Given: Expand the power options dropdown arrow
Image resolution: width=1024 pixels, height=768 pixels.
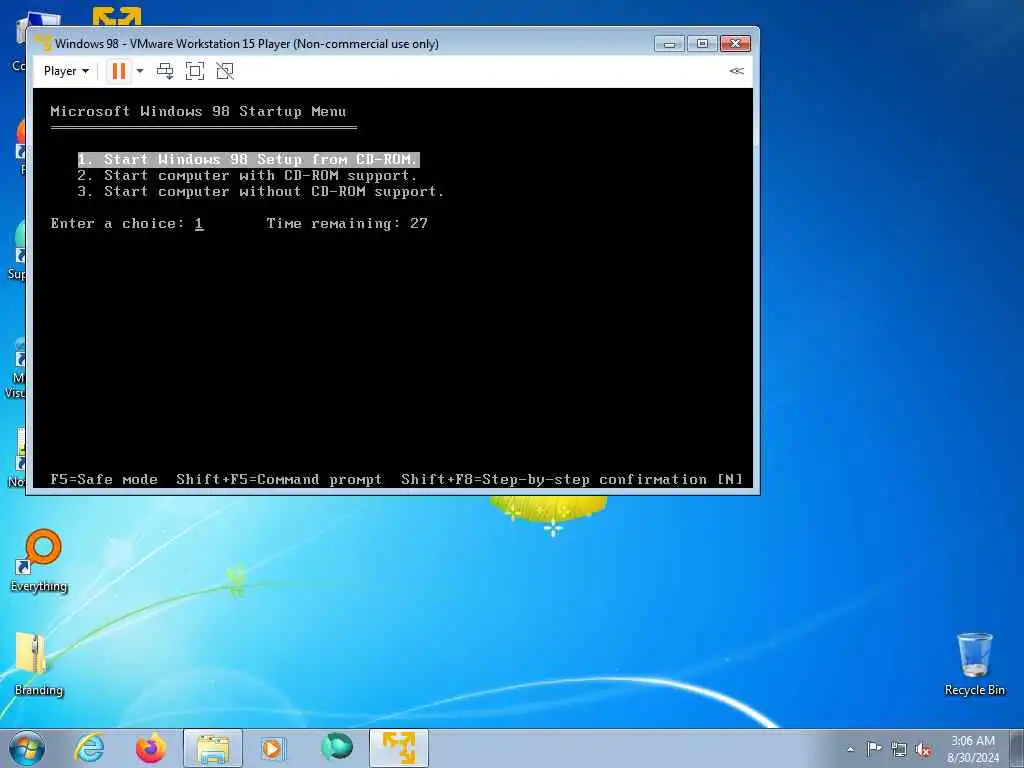Looking at the screenshot, I should (140, 71).
